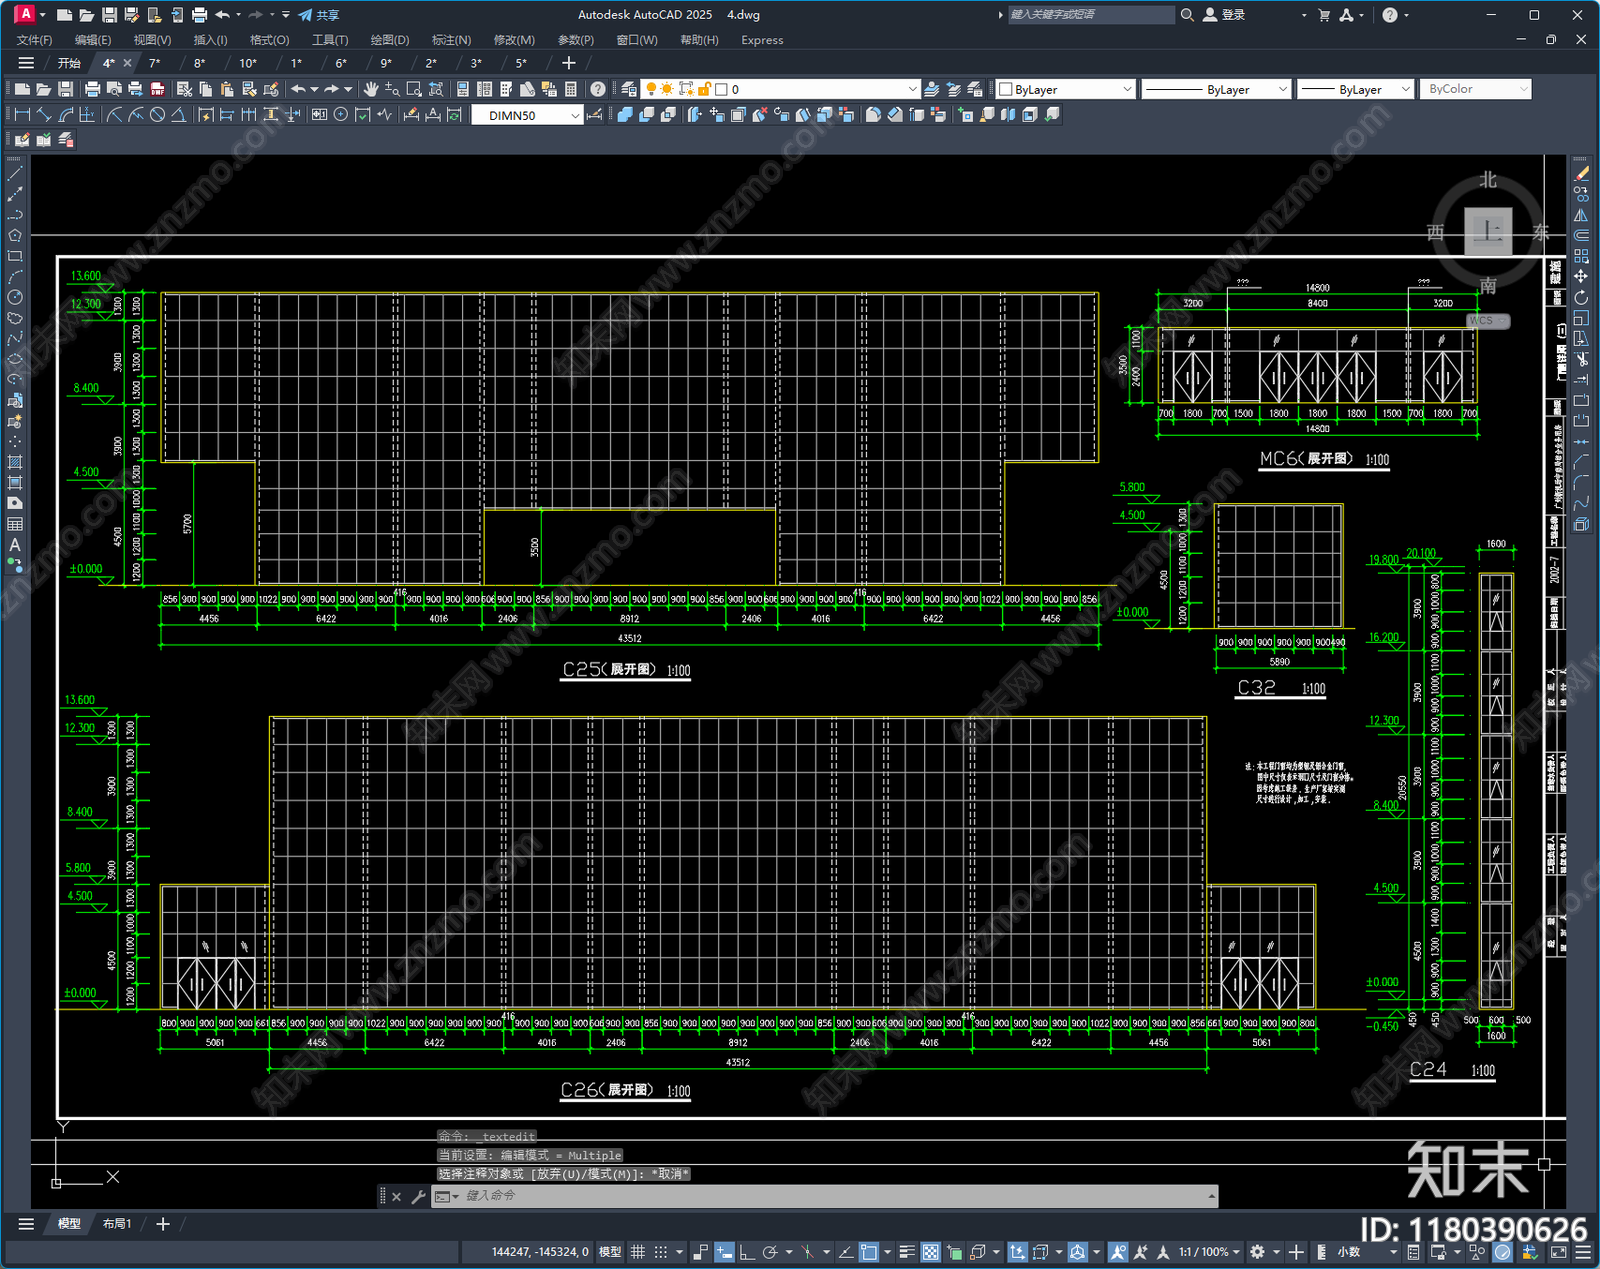
Task: Click the Erase tool in modify toolbar
Action: 1581,173
